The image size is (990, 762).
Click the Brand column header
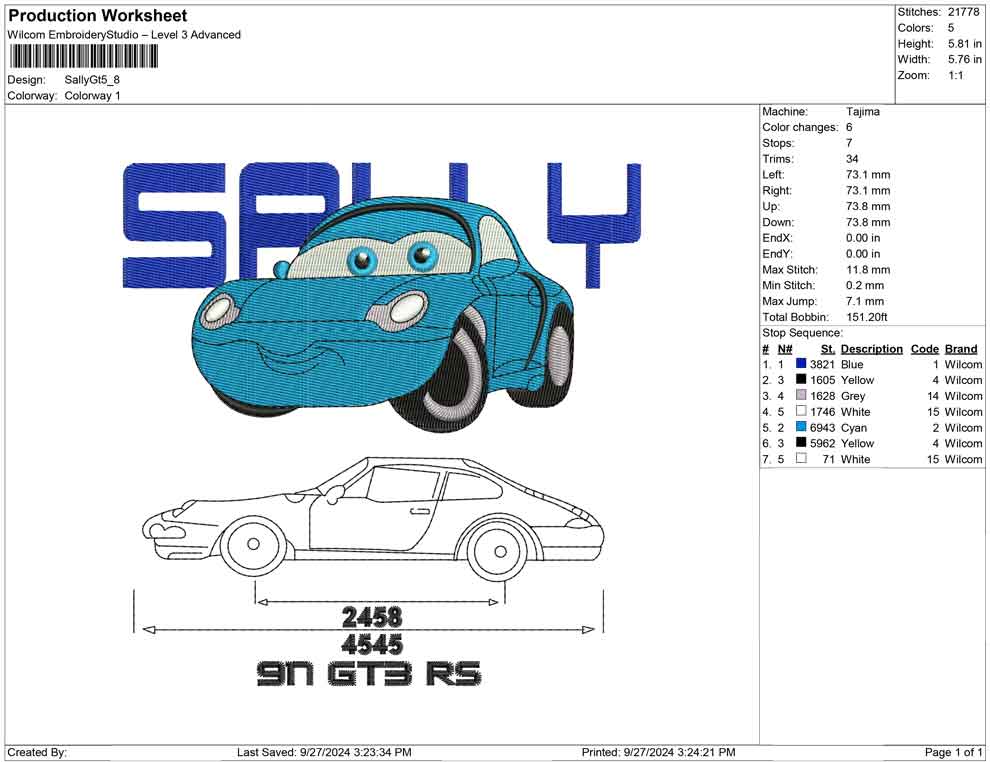960,349
